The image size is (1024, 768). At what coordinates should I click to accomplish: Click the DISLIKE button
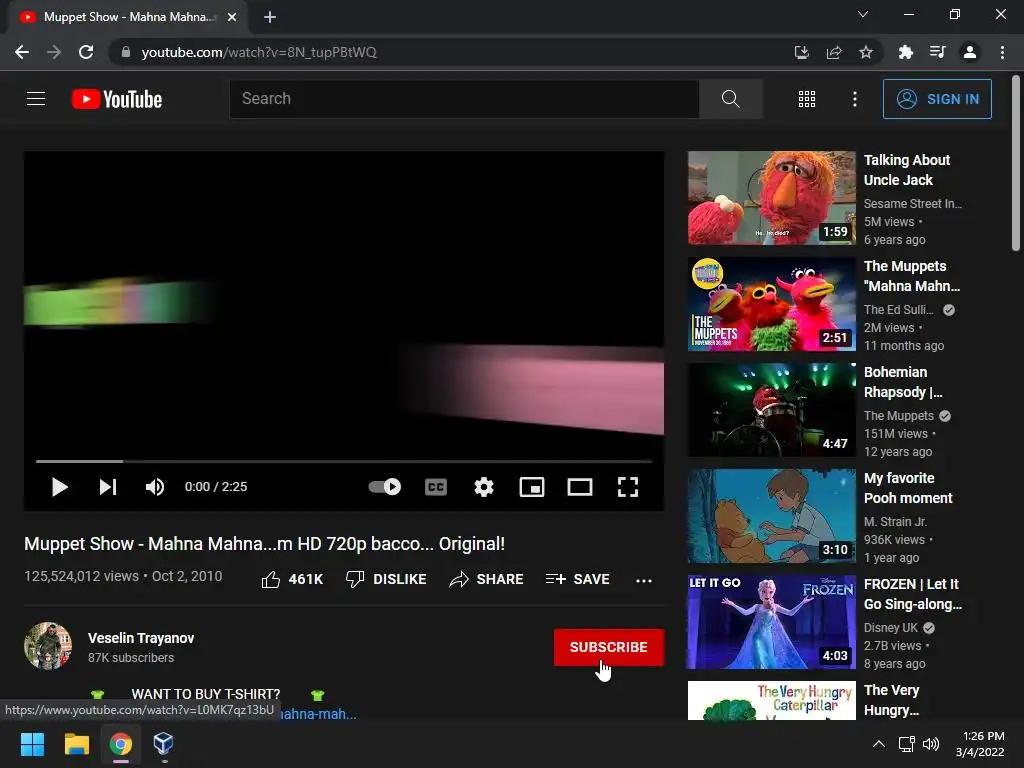tap(386, 579)
